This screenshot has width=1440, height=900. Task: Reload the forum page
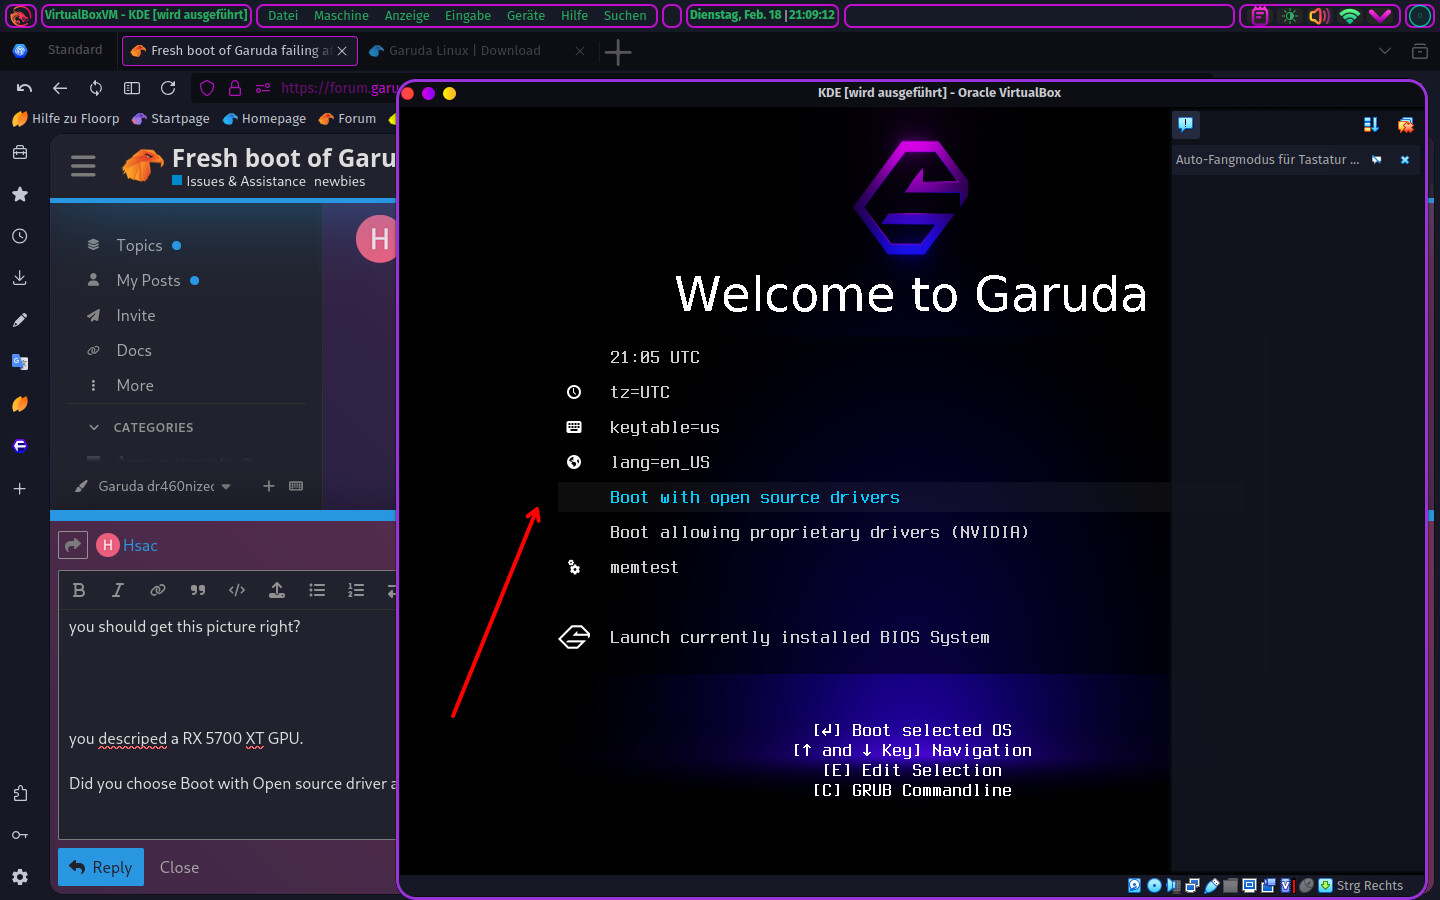tap(168, 88)
